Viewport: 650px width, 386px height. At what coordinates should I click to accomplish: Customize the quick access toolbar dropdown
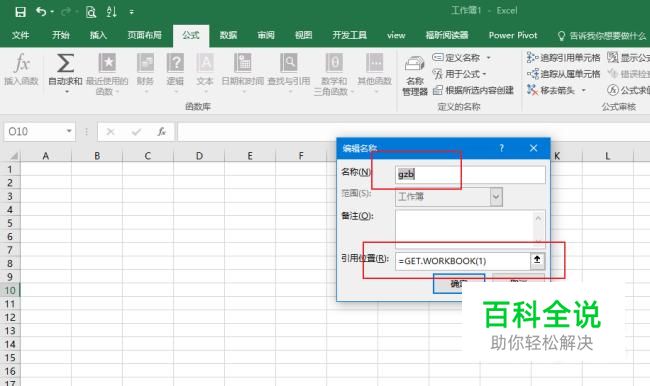pyautogui.click(x=131, y=12)
